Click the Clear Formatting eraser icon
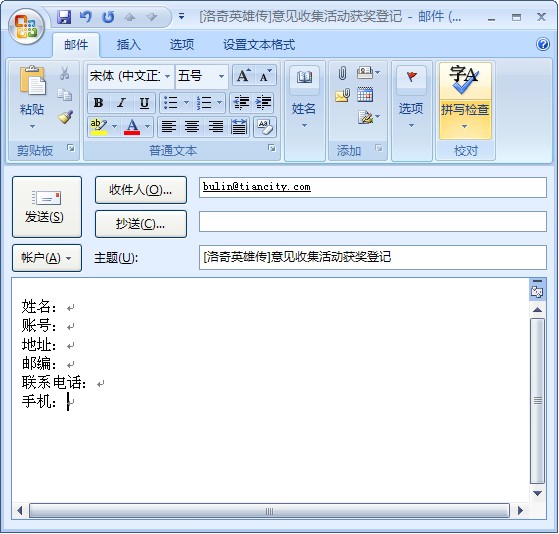This screenshot has width=559, height=534. coord(265,127)
